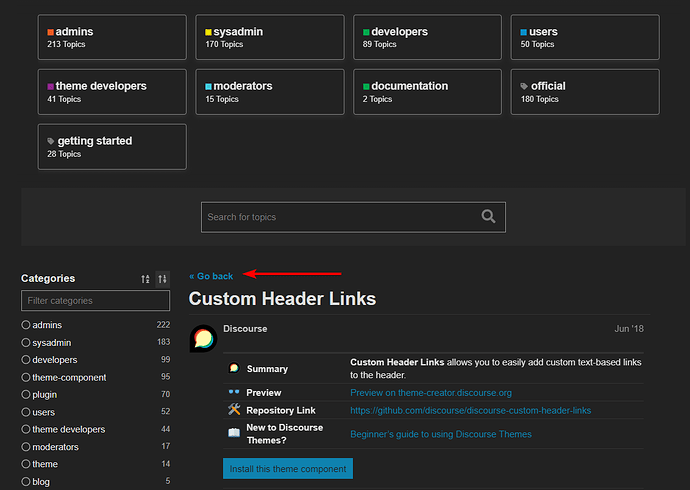This screenshot has height=490, width=690.
Task: Open Beginner's guide to Discourse Themes link
Action: (x=441, y=434)
